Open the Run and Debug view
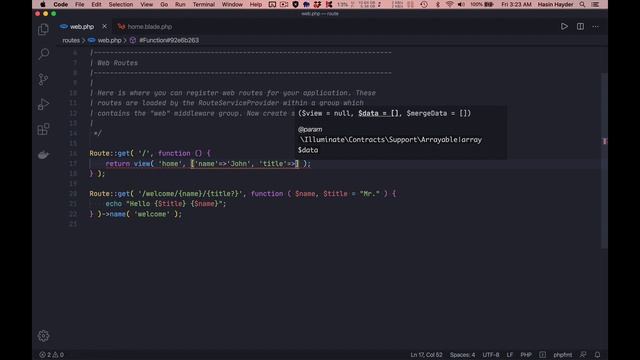Screen dimensions: 640x360 tap(43, 104)
